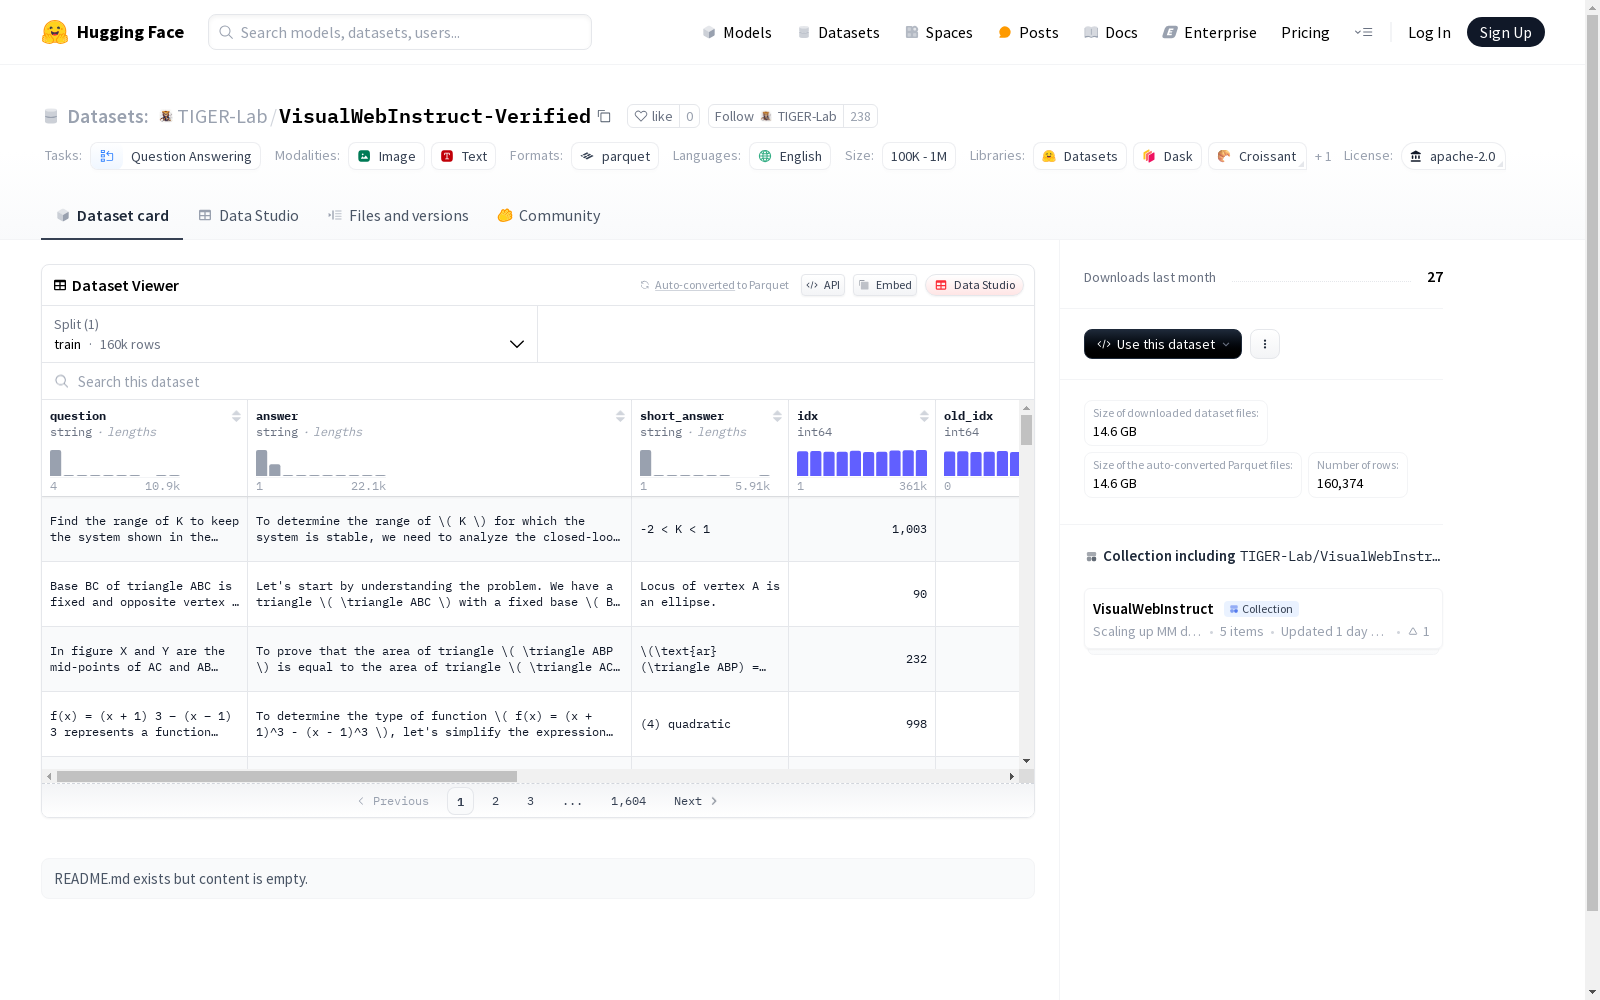Sort the answer column
The image size is (1600, 1000).
[620, 416]
